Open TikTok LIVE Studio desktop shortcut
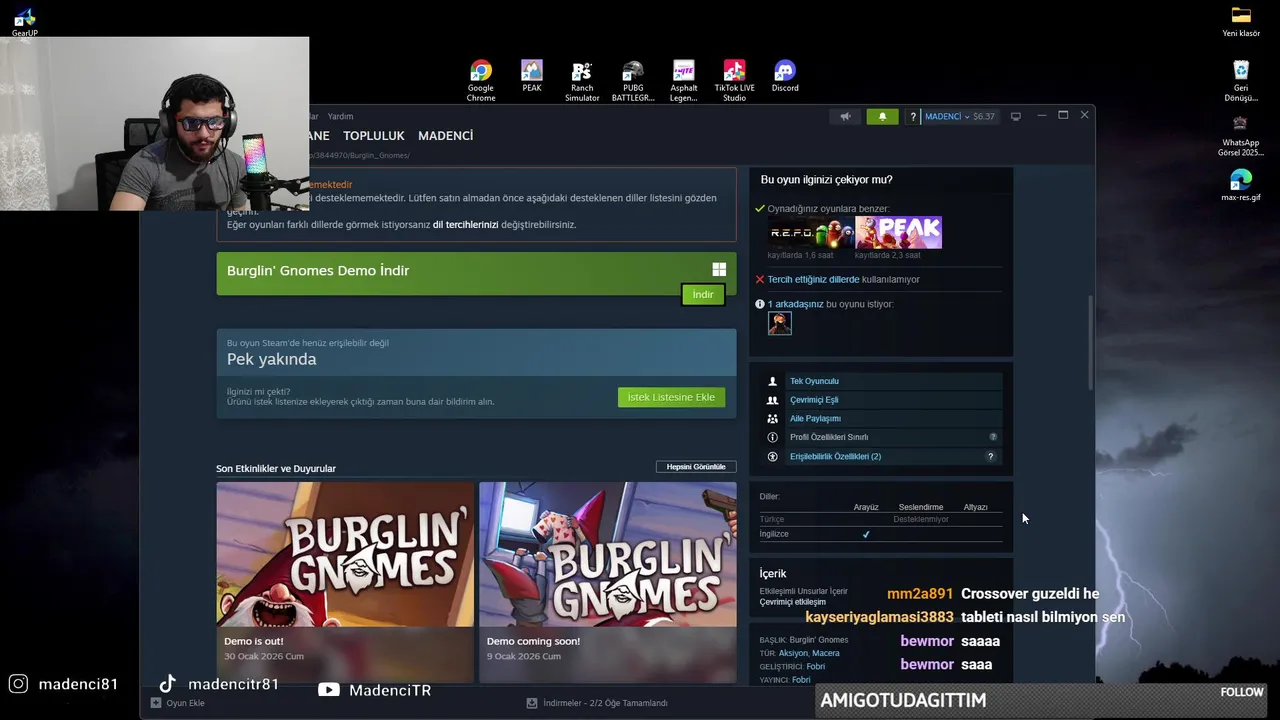This screenshot has height=720, width=1280. (x=734, y=82)
